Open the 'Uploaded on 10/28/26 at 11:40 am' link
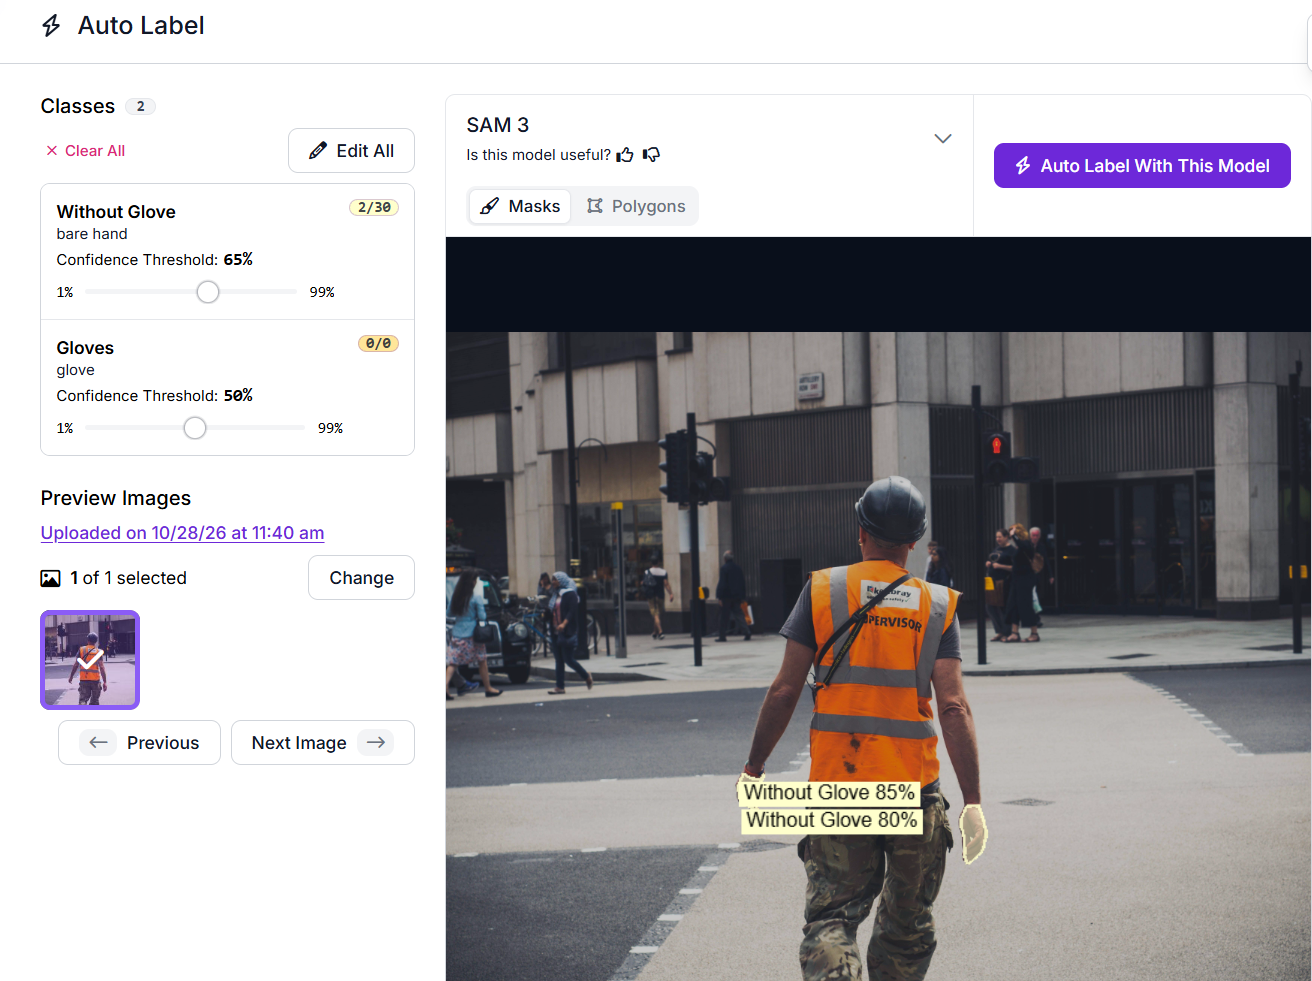1312x981 pixels. pyautogui.click(x=182, y=533)
